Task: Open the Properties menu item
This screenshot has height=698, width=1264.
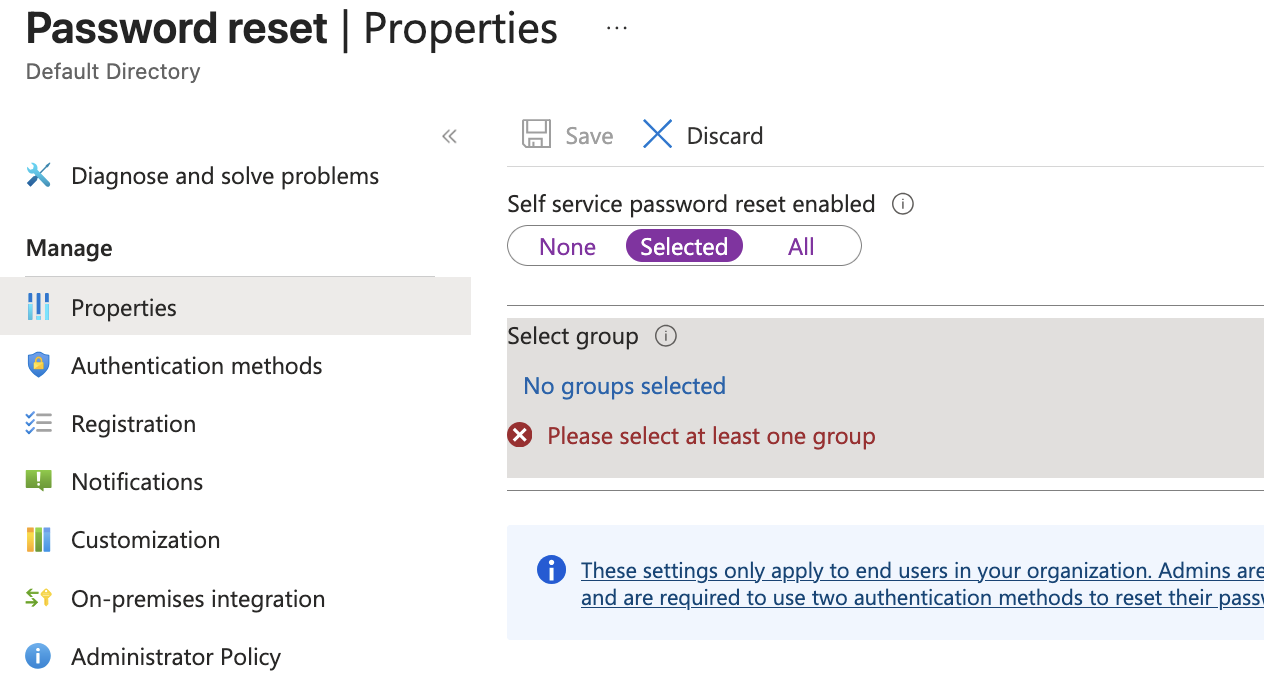Action: 124,308
